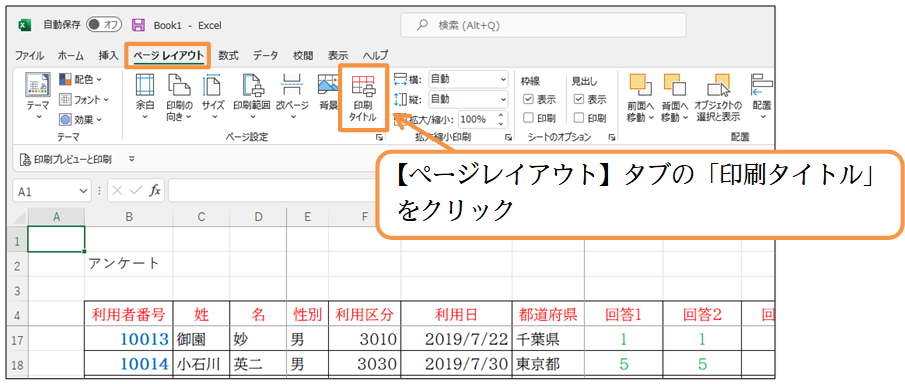Click the cell with 東京都
The height and width of the screenshot is (384, 905).
pos(548,364)
